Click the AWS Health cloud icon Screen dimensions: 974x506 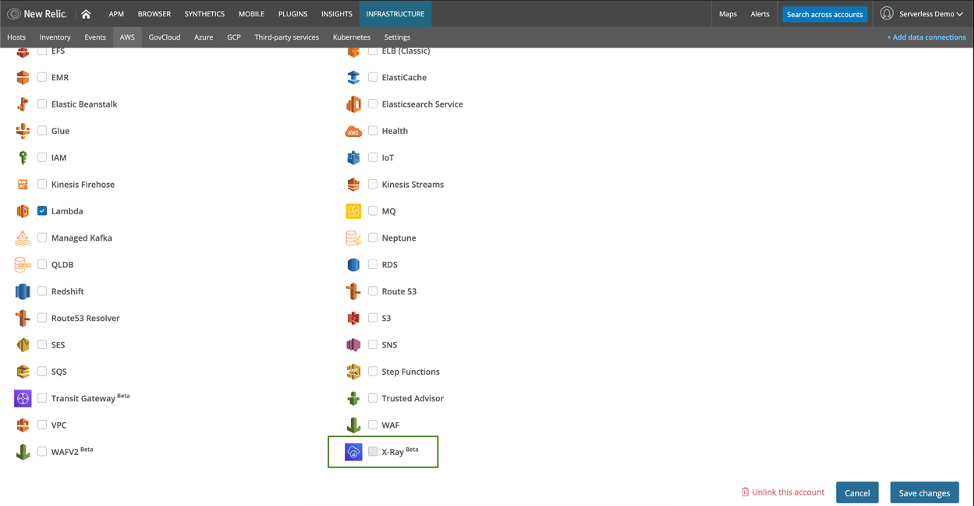(x=353, y=132)
